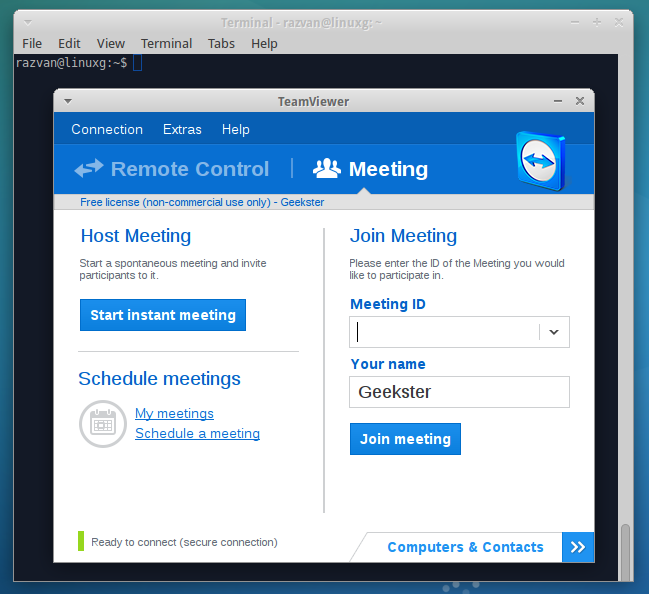Click the TeamViewer logo icon
Image resolution: width=649 pixels, height=594 pixels.
point(541,161)
